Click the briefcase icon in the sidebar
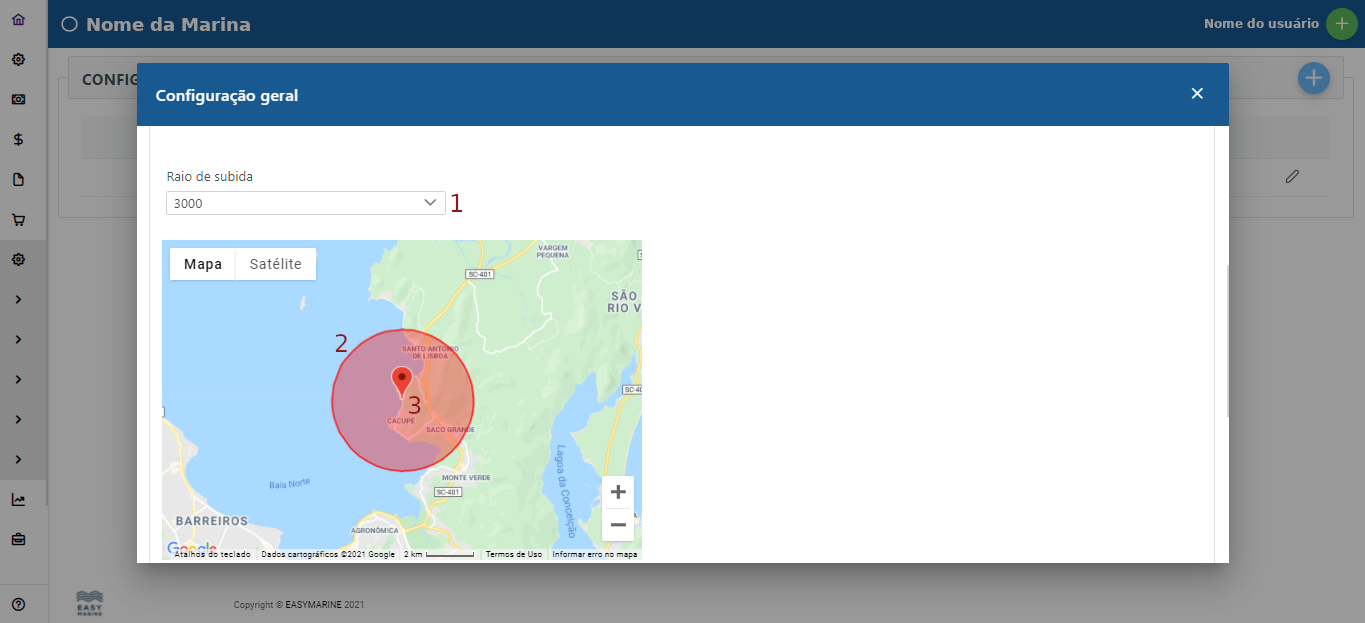Viewport: 1365px width, 623px height. tap(18, 539)
